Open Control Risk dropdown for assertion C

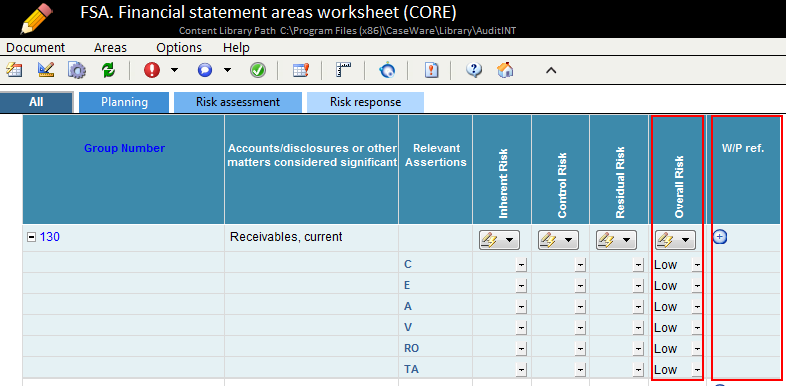[x=580, y=265]
